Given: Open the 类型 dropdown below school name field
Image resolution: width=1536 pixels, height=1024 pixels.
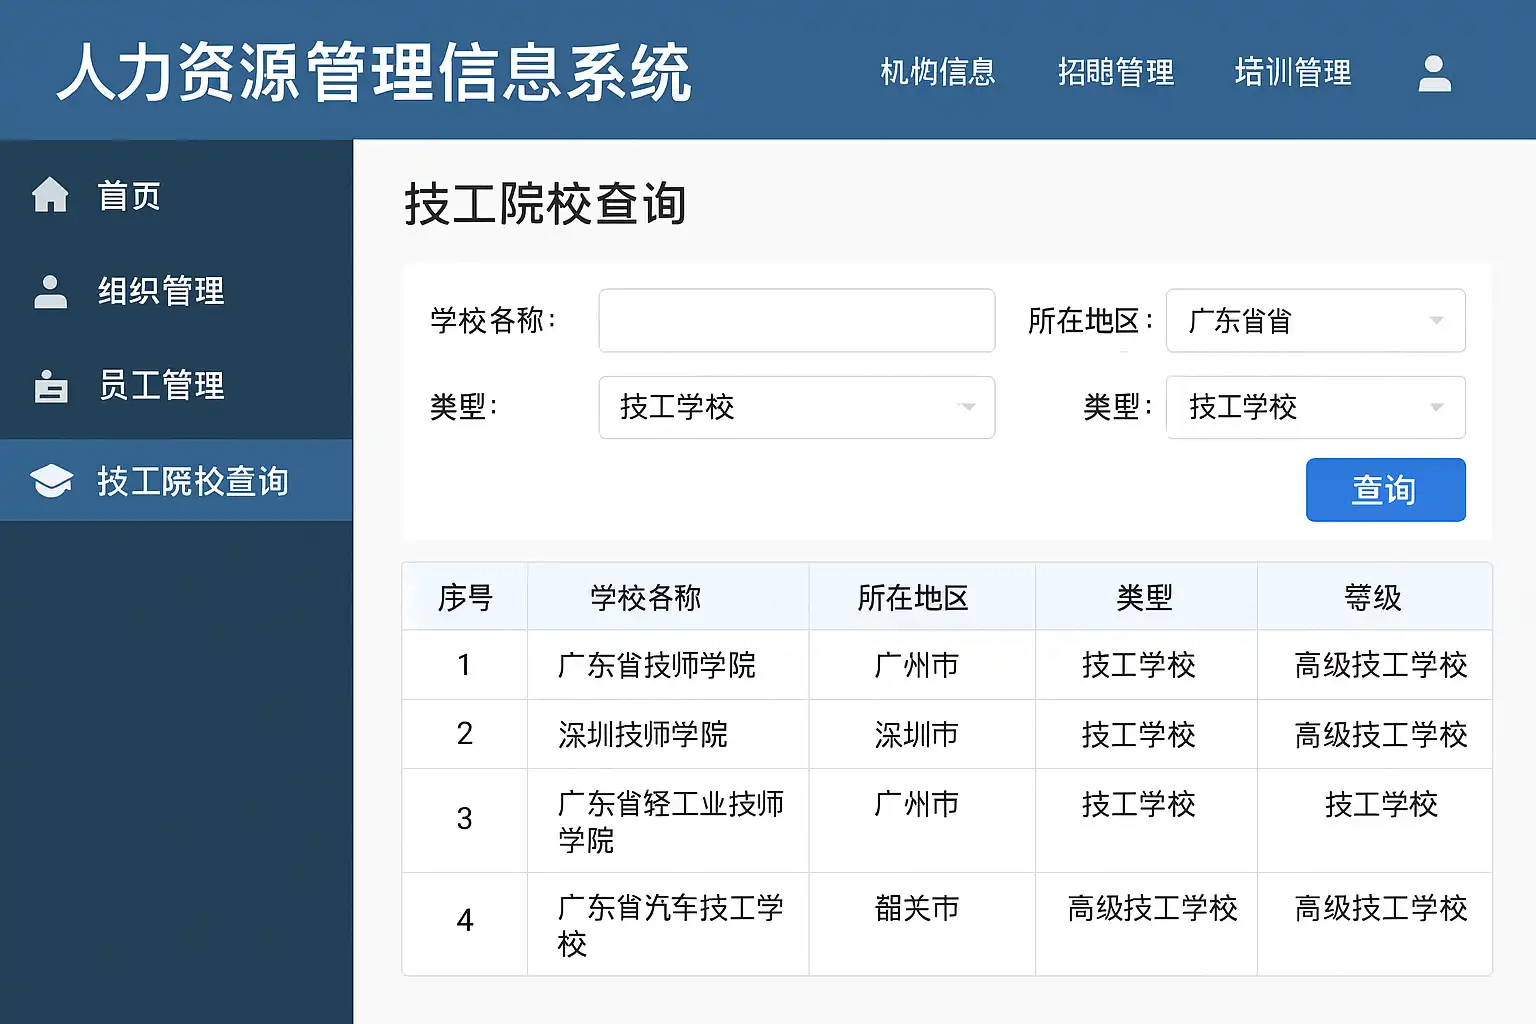Looking at the screenshot, I should point(796,407).
